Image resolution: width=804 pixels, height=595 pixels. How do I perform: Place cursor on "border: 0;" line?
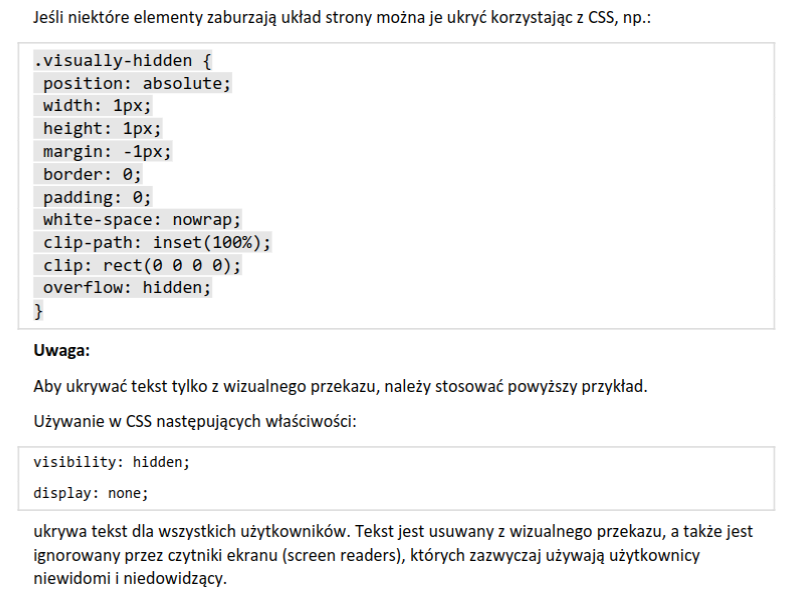click(x=92, y=174)
